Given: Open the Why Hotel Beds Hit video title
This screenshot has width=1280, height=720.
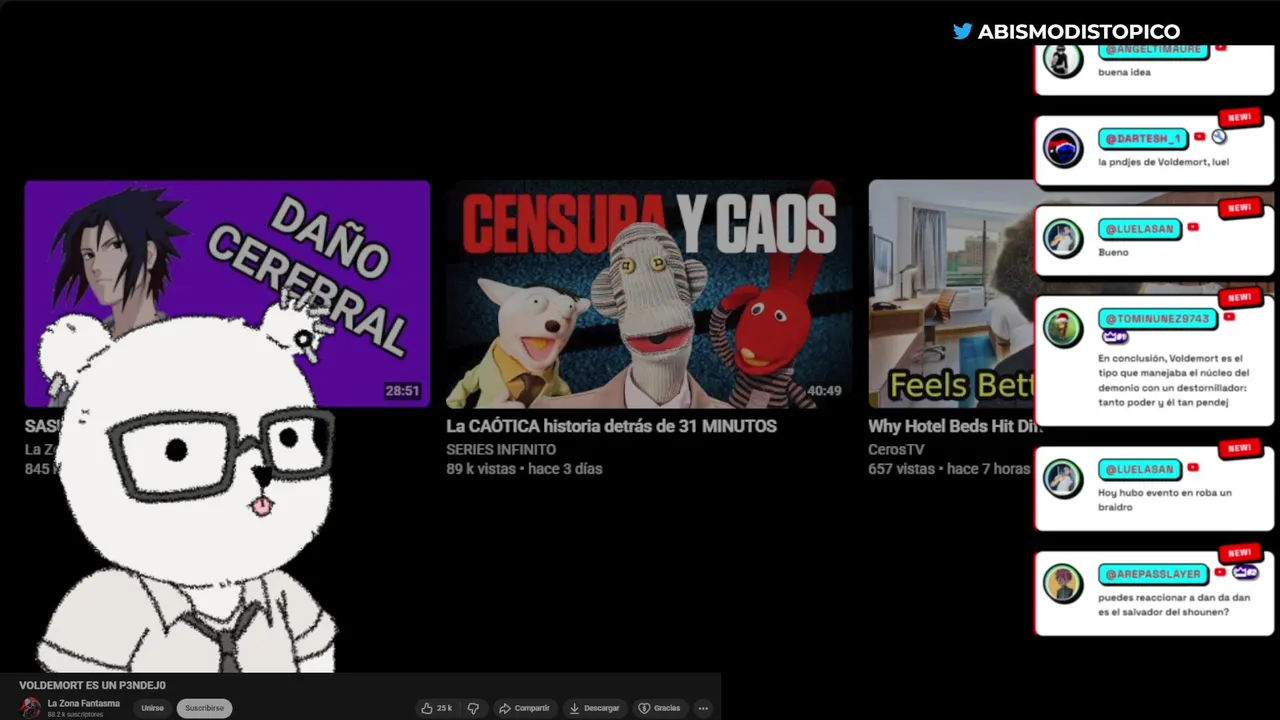Looking at the screenshot, I should (954, 426).
